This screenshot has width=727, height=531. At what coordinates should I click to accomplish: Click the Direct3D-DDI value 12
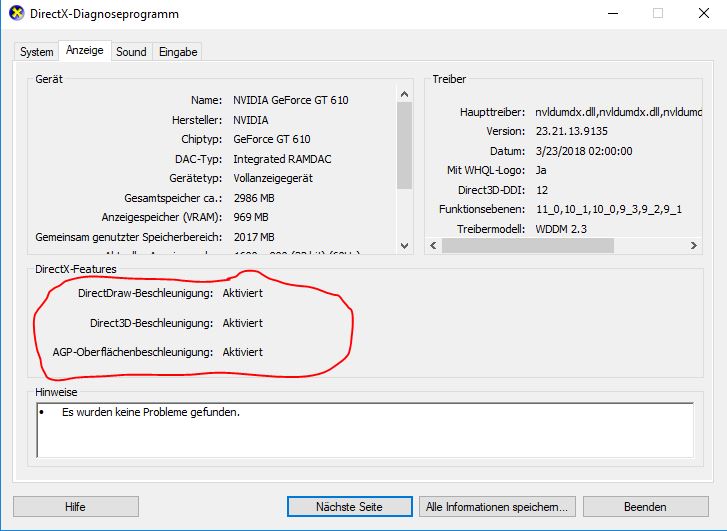pos(542,190)
